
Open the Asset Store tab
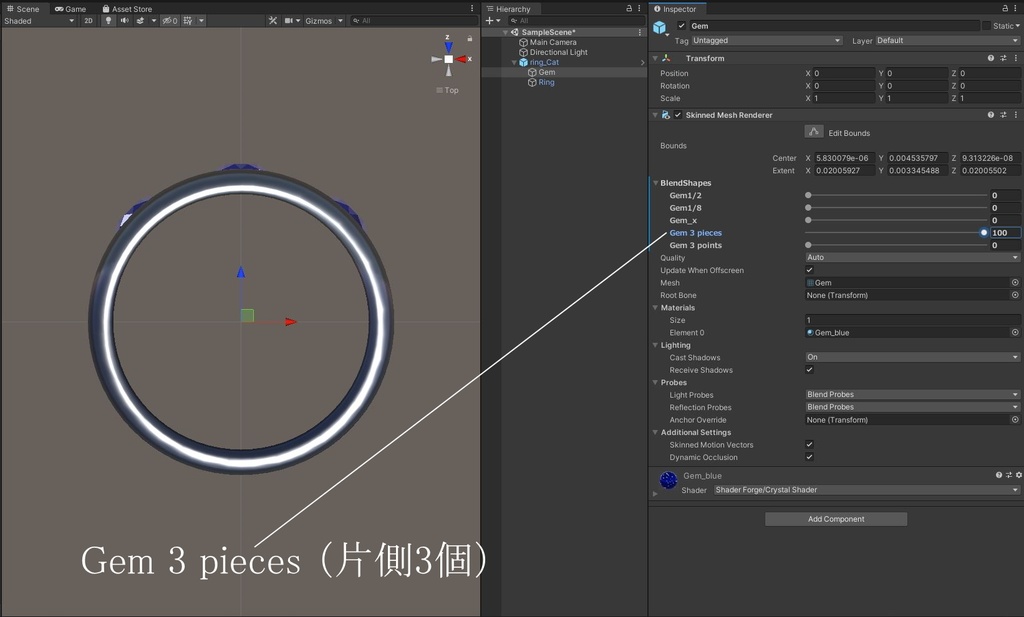click(x=126, y=9)
